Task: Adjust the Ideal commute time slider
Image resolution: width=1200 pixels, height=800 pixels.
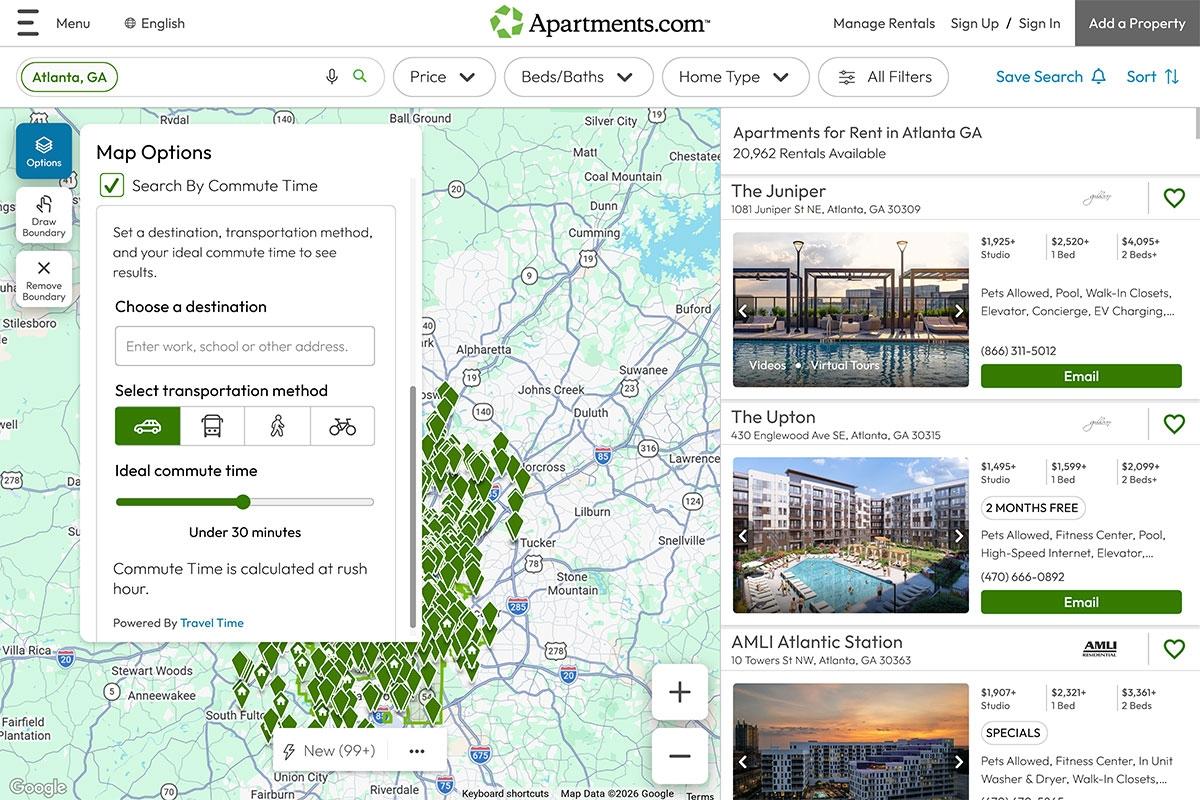Action: coord(243,502)
